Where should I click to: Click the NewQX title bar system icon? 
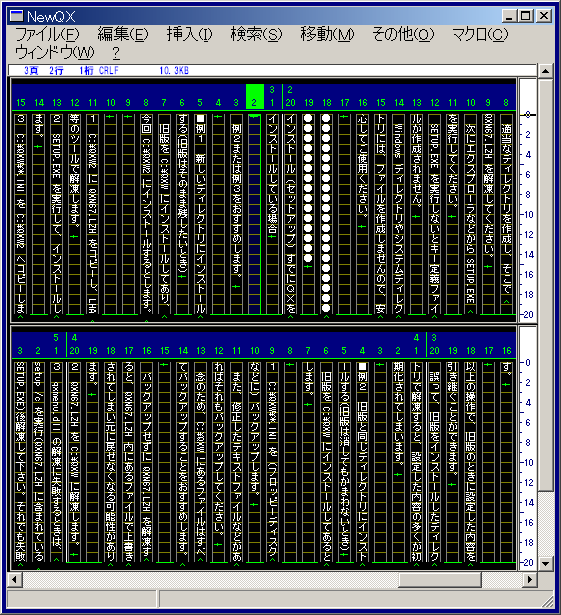coord(16,16)
